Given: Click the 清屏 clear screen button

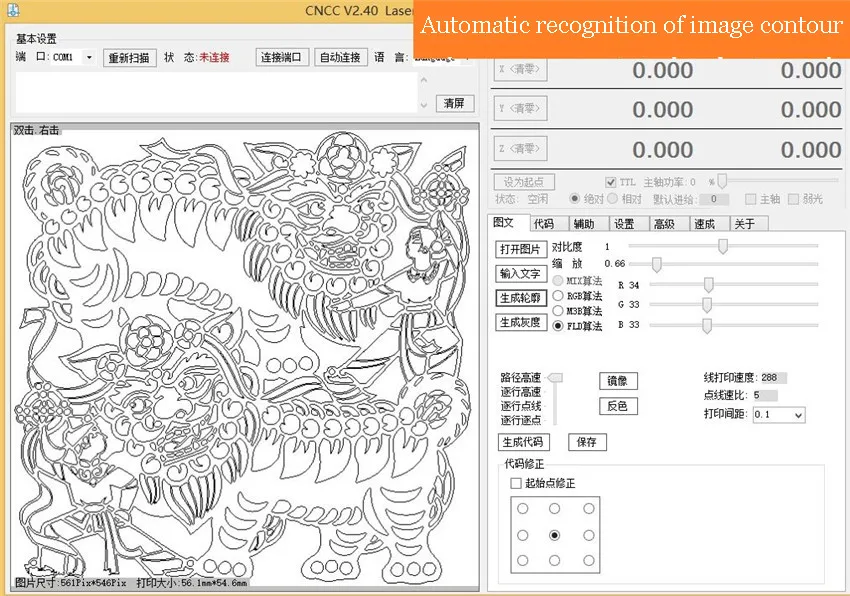Looking at the screenshot, I should click(x=455, y=103).
